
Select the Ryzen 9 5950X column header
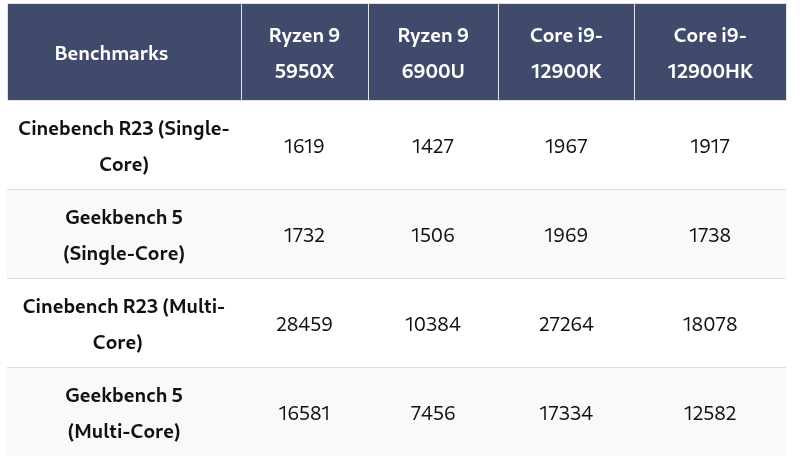pyautogui.click(x=304, y=53)
